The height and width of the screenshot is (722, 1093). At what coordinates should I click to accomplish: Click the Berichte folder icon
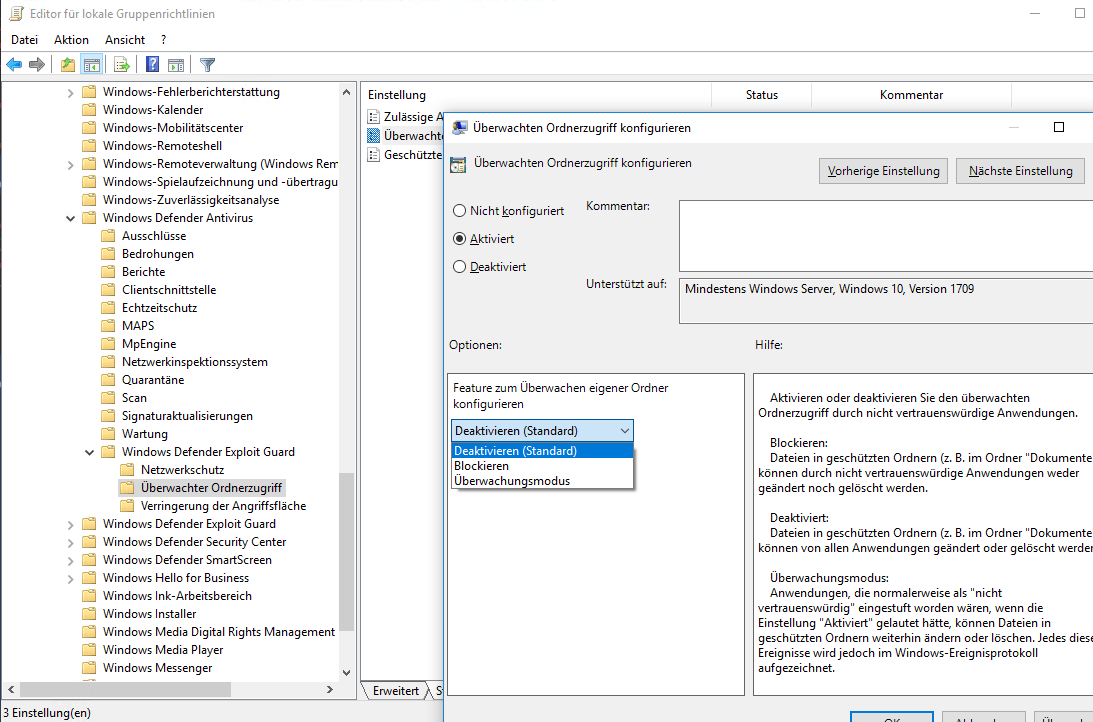pos(108,272)
